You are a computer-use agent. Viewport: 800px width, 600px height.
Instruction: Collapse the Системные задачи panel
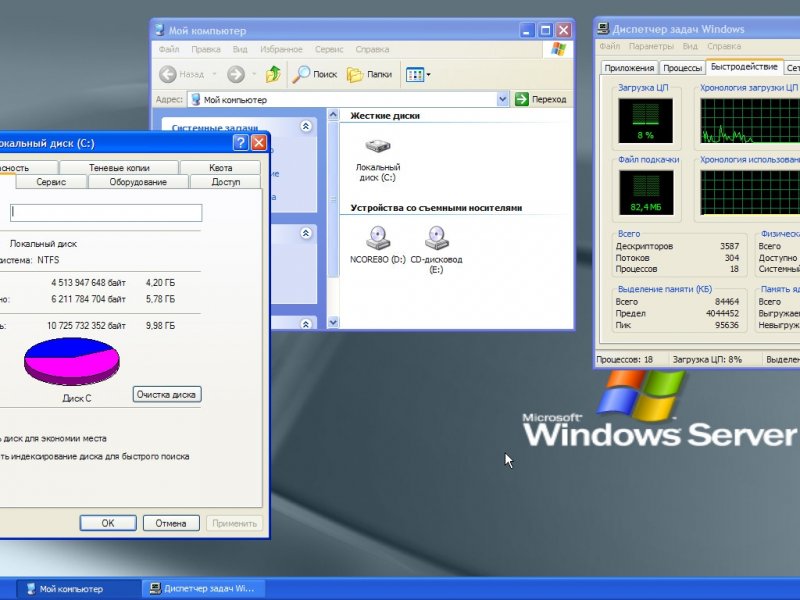tap(306, 126)
